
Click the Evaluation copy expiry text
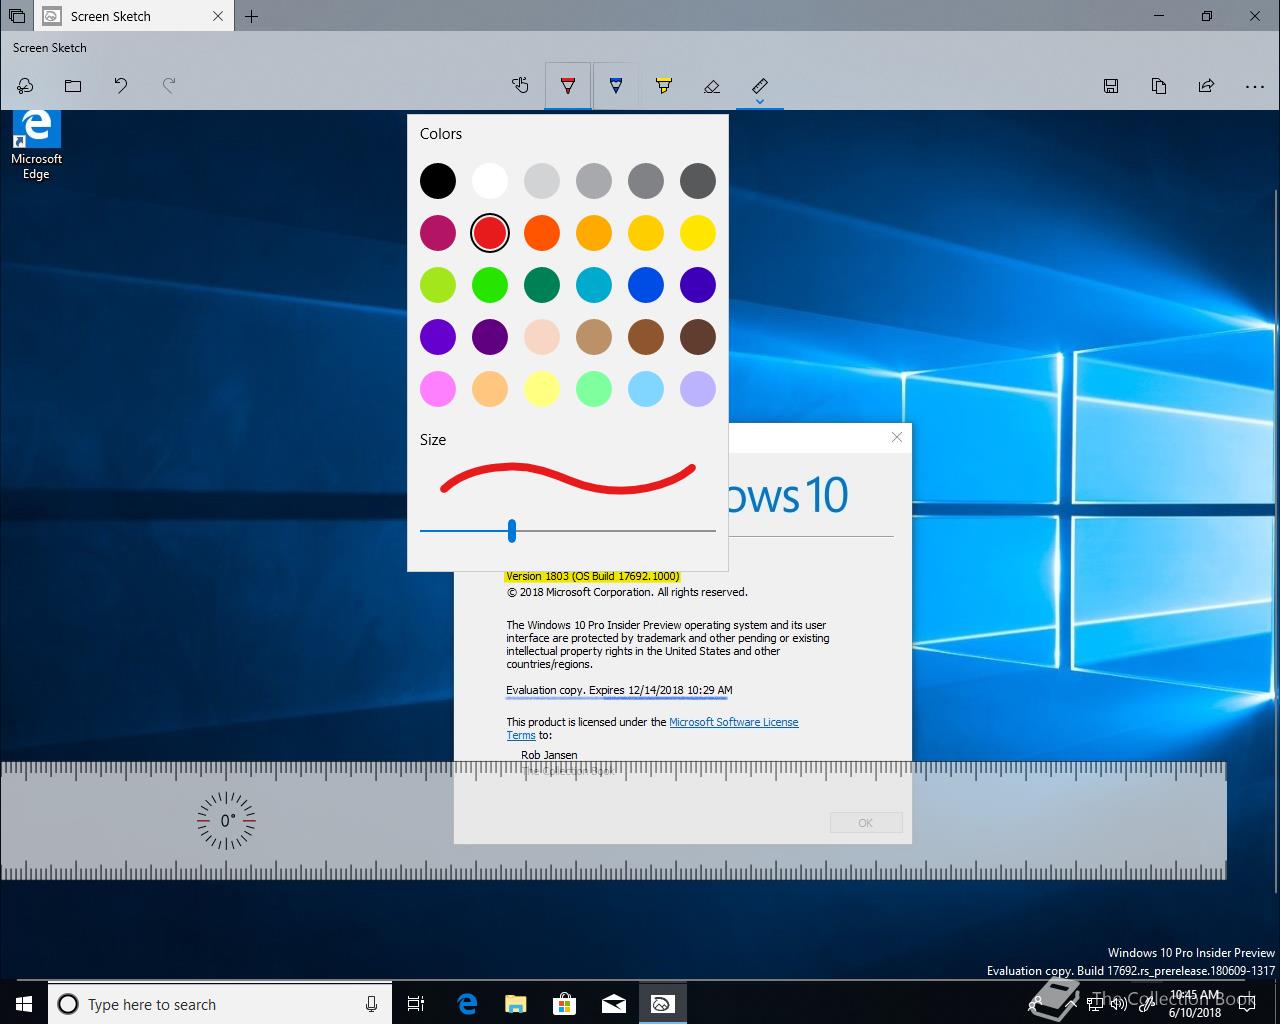pyautogui.click(x=619, y=690)
